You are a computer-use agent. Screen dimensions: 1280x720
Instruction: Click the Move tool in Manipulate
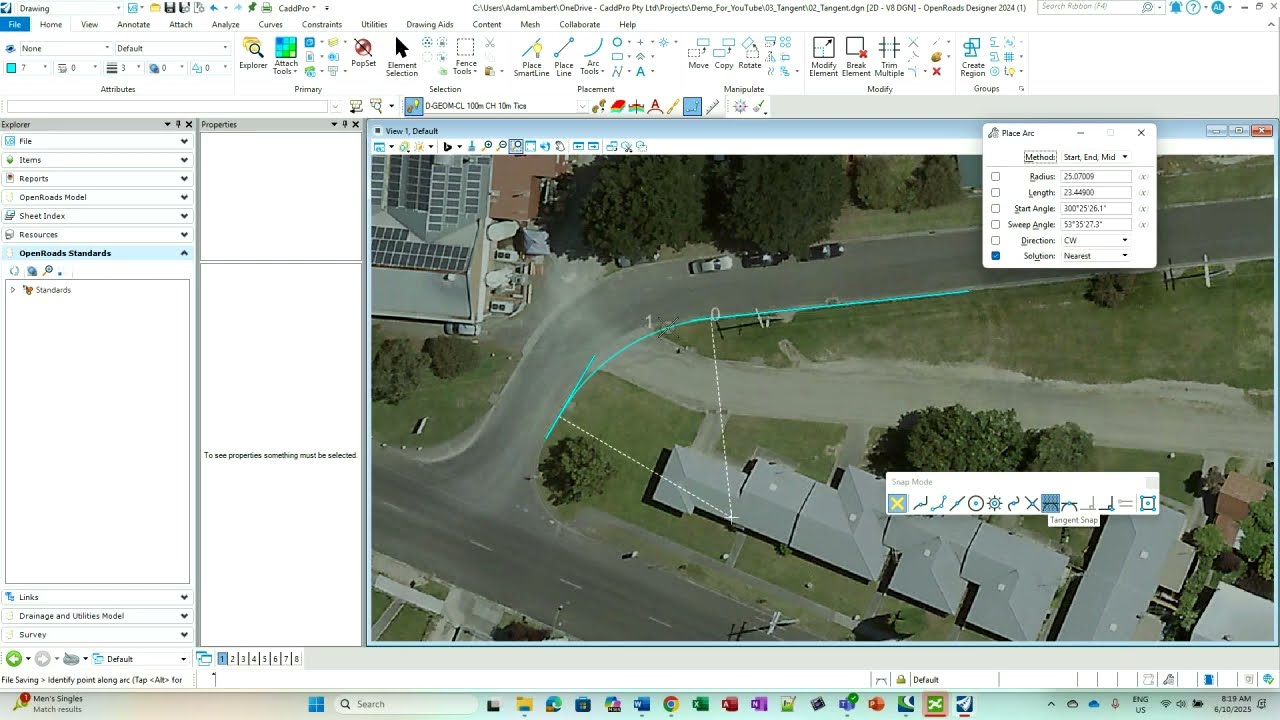coord(698,54)
